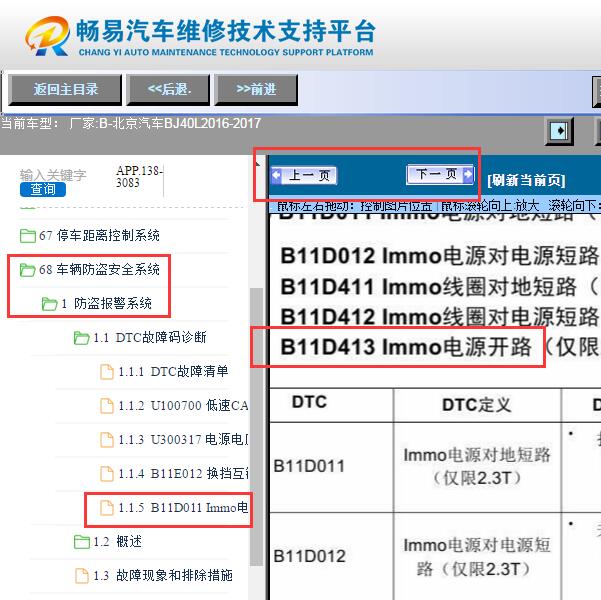Go forward with the >>前进 button
Image resolution: width=601 pixels, height=600 pixels.
256,90
